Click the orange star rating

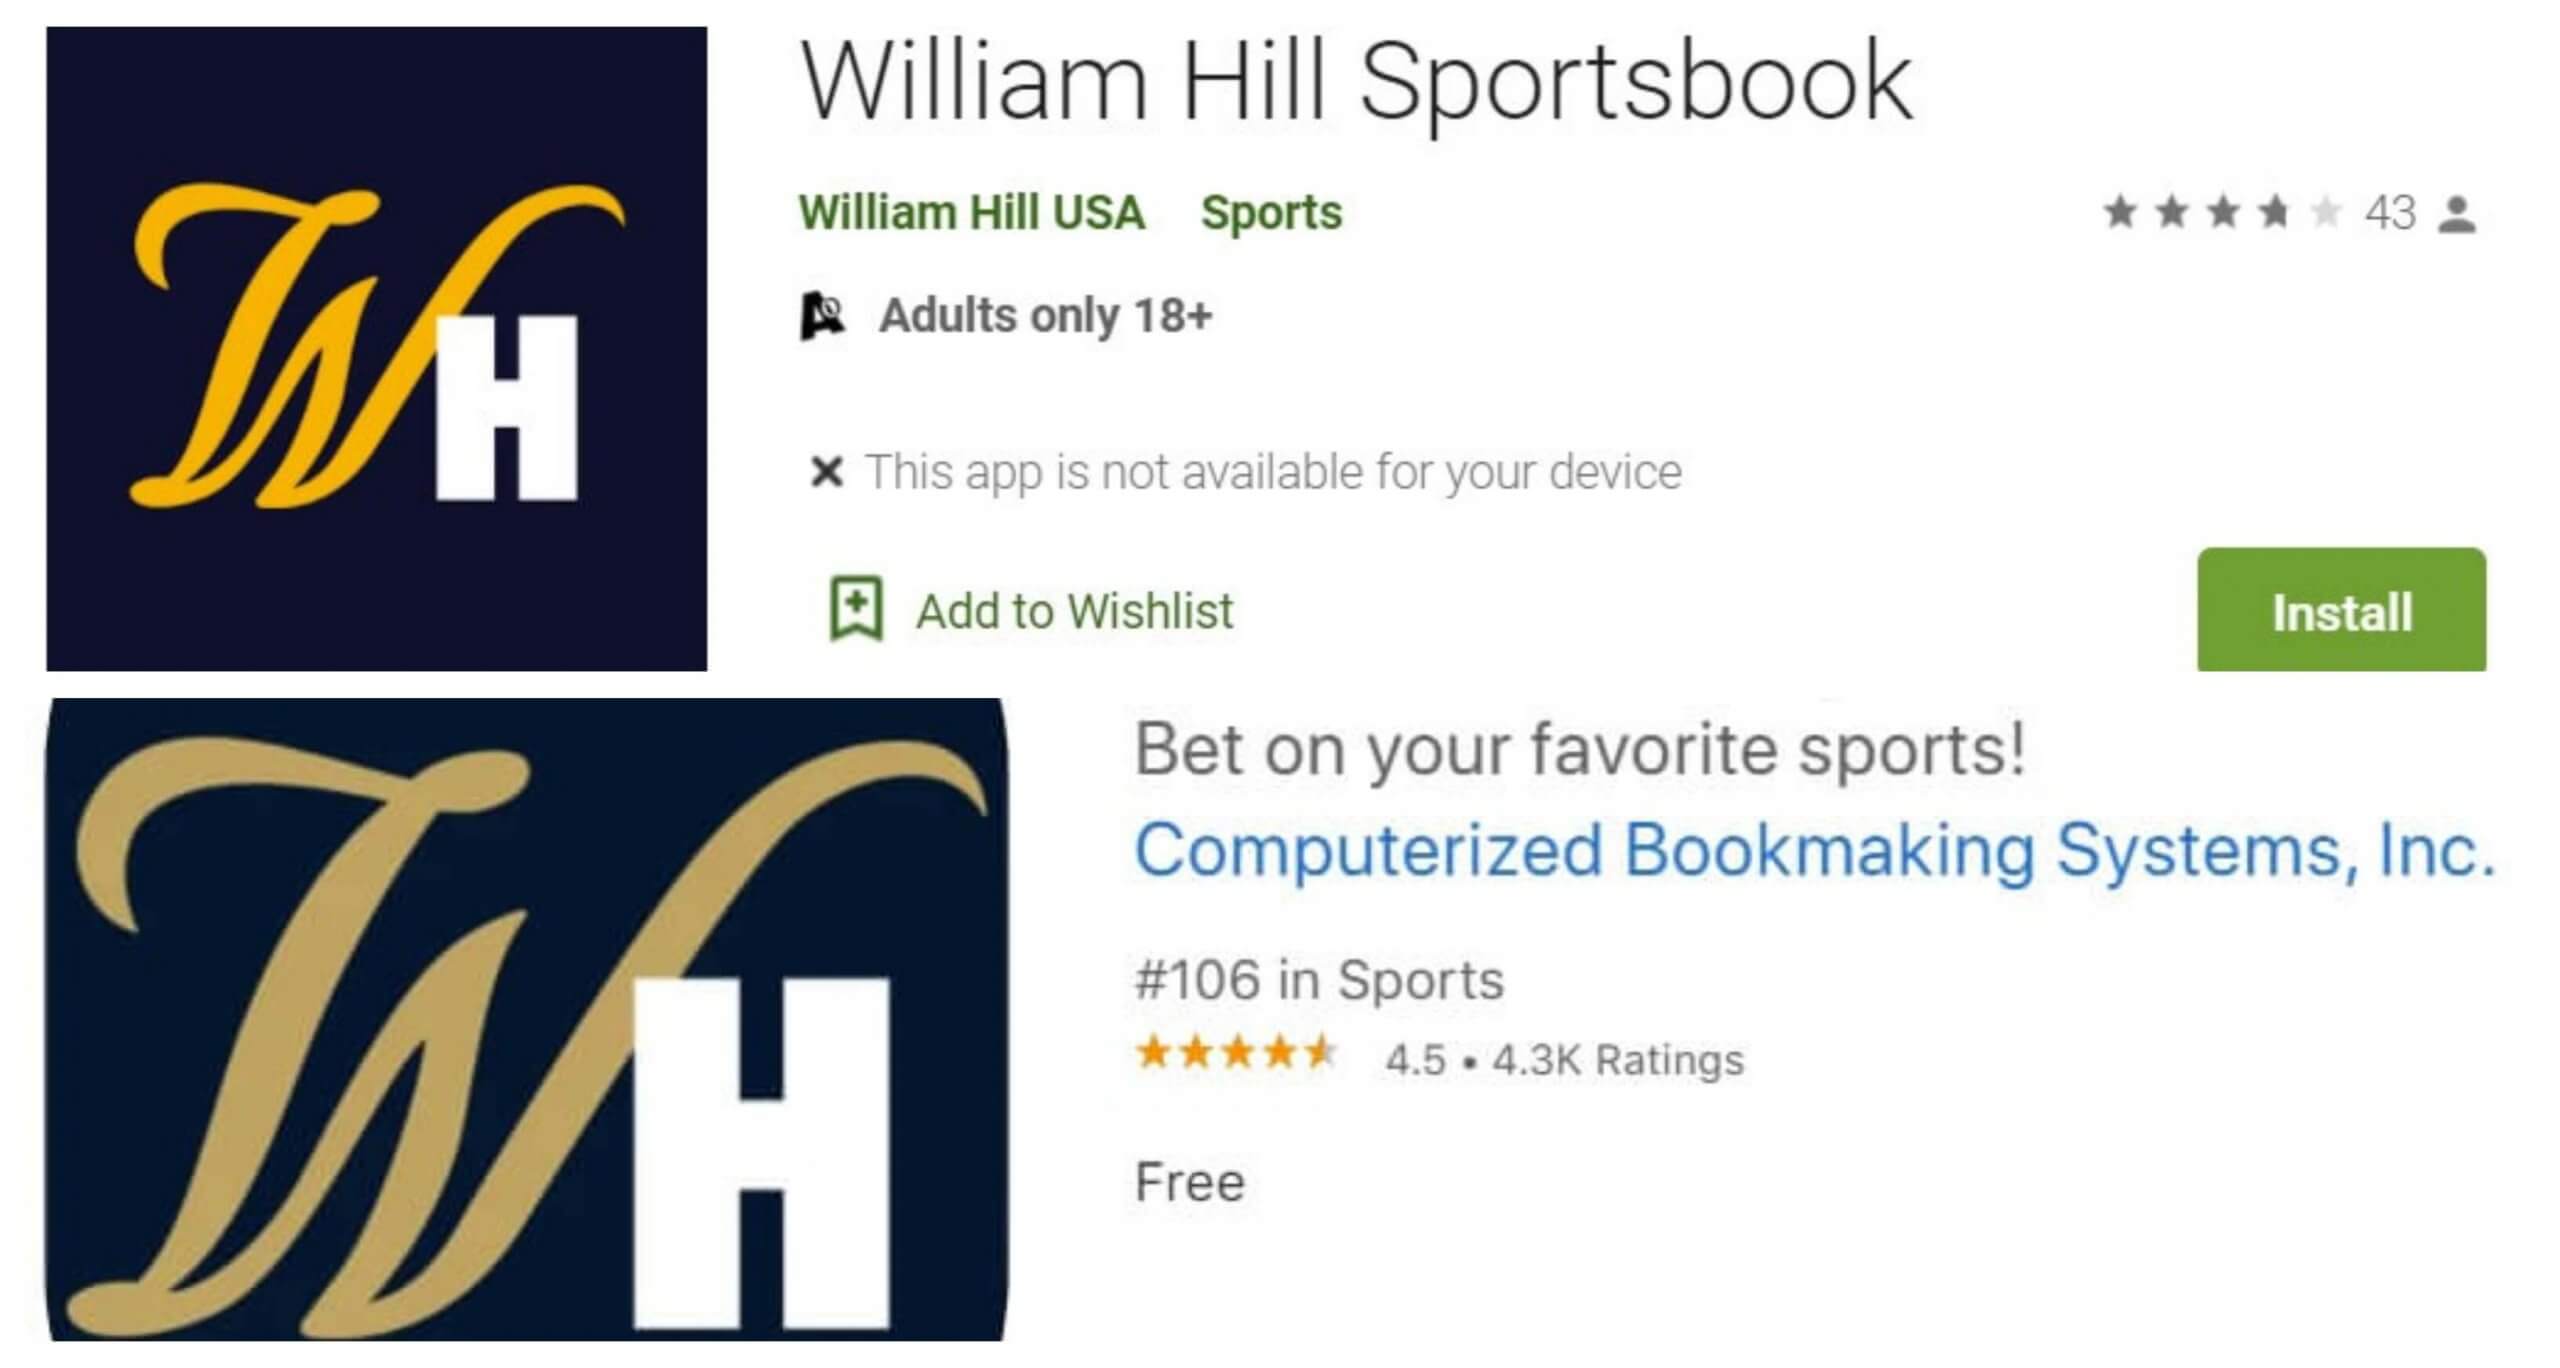pos(1237,1052)
